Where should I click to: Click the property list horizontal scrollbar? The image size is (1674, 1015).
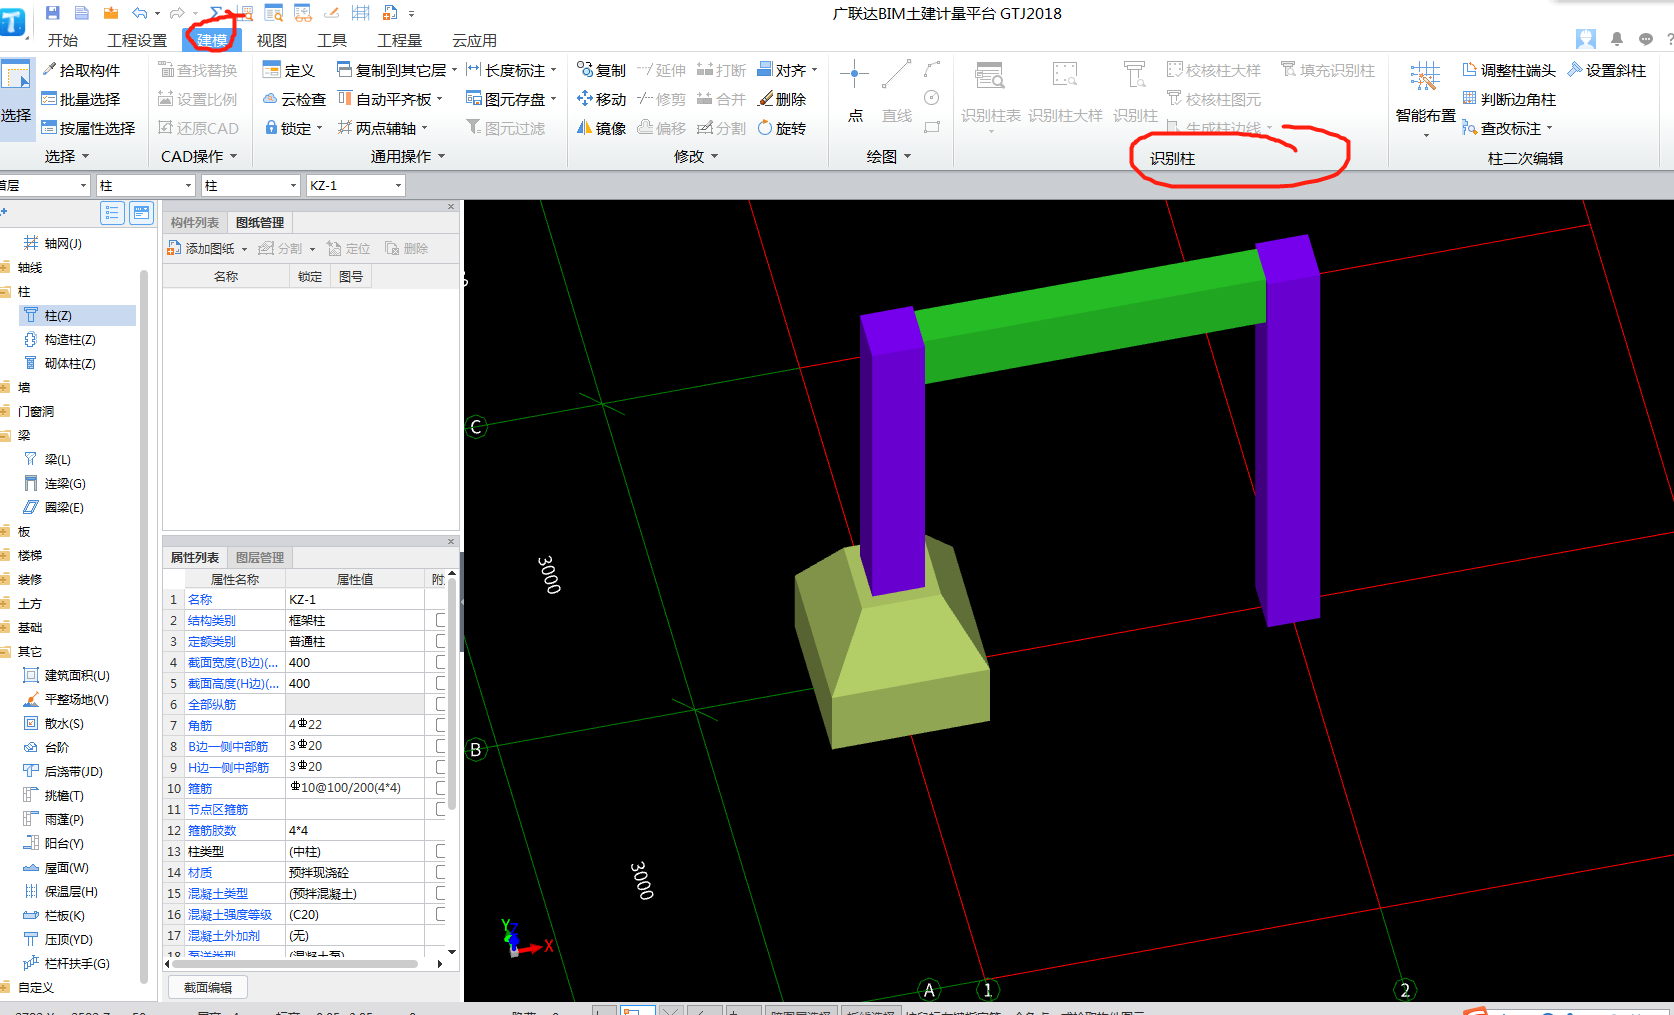(294, 964)
